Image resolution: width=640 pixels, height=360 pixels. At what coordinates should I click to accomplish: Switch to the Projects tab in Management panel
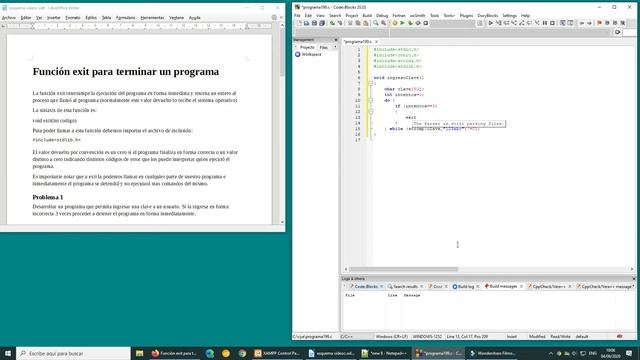(307, 47)
